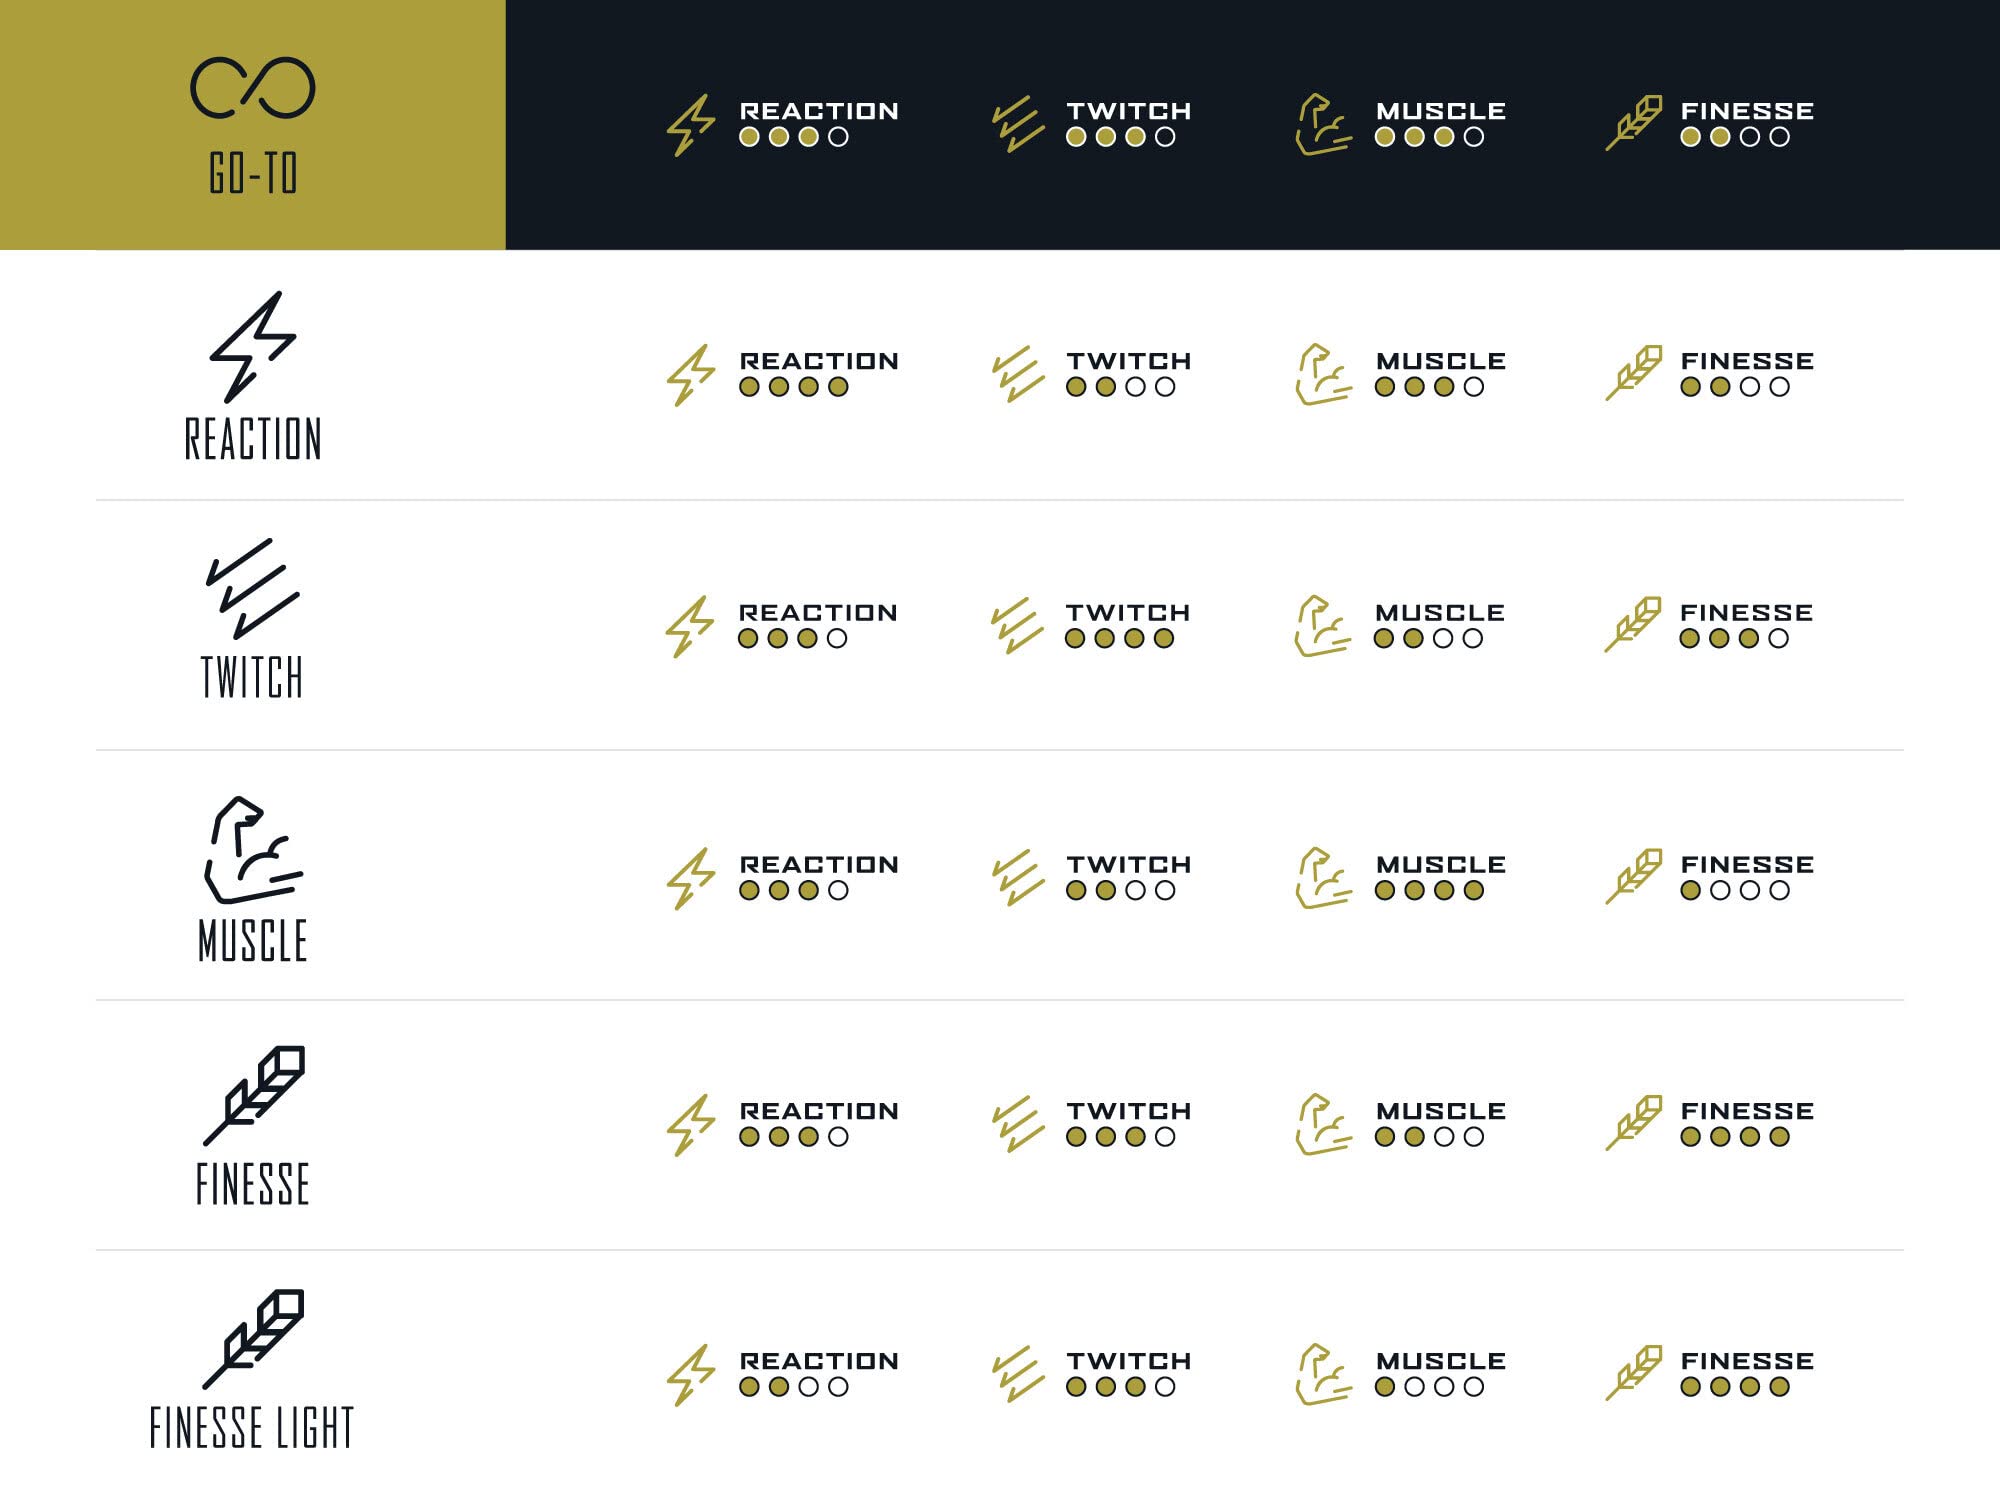Click the GO-TO text label

point(253,173)
